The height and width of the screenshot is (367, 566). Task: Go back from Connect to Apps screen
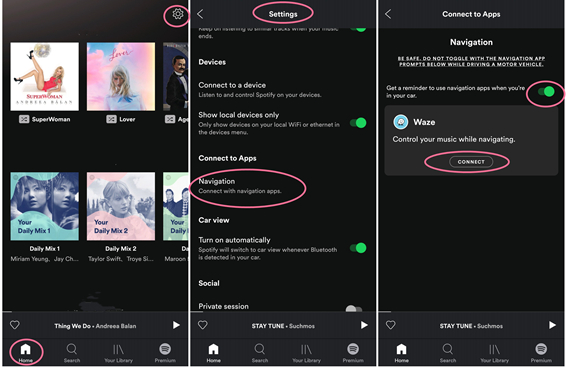pos(388,14)
